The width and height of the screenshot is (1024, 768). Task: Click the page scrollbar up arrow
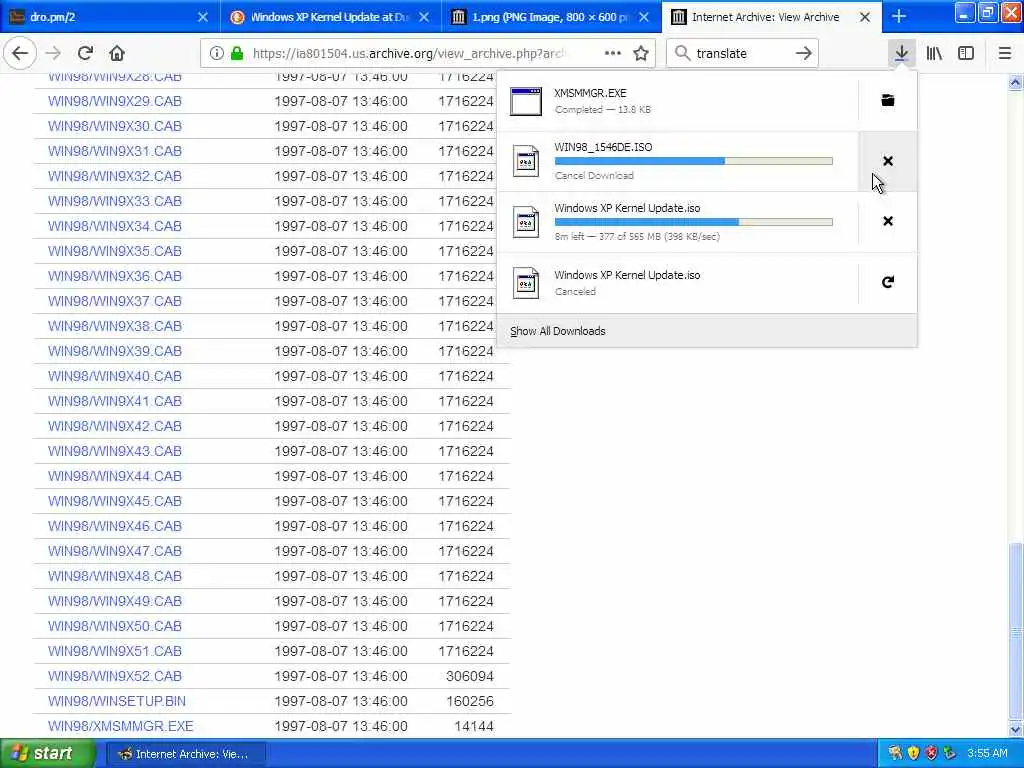pyautogui.click(x=1016, y=82)
